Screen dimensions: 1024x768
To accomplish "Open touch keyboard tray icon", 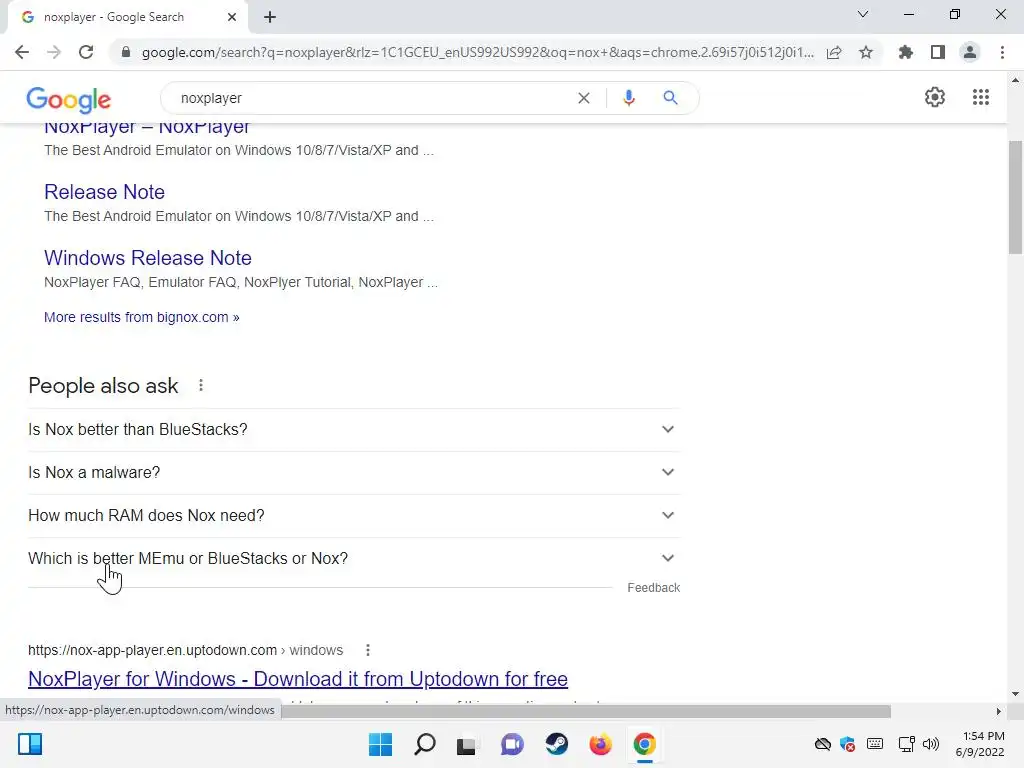I will point(875,744).
